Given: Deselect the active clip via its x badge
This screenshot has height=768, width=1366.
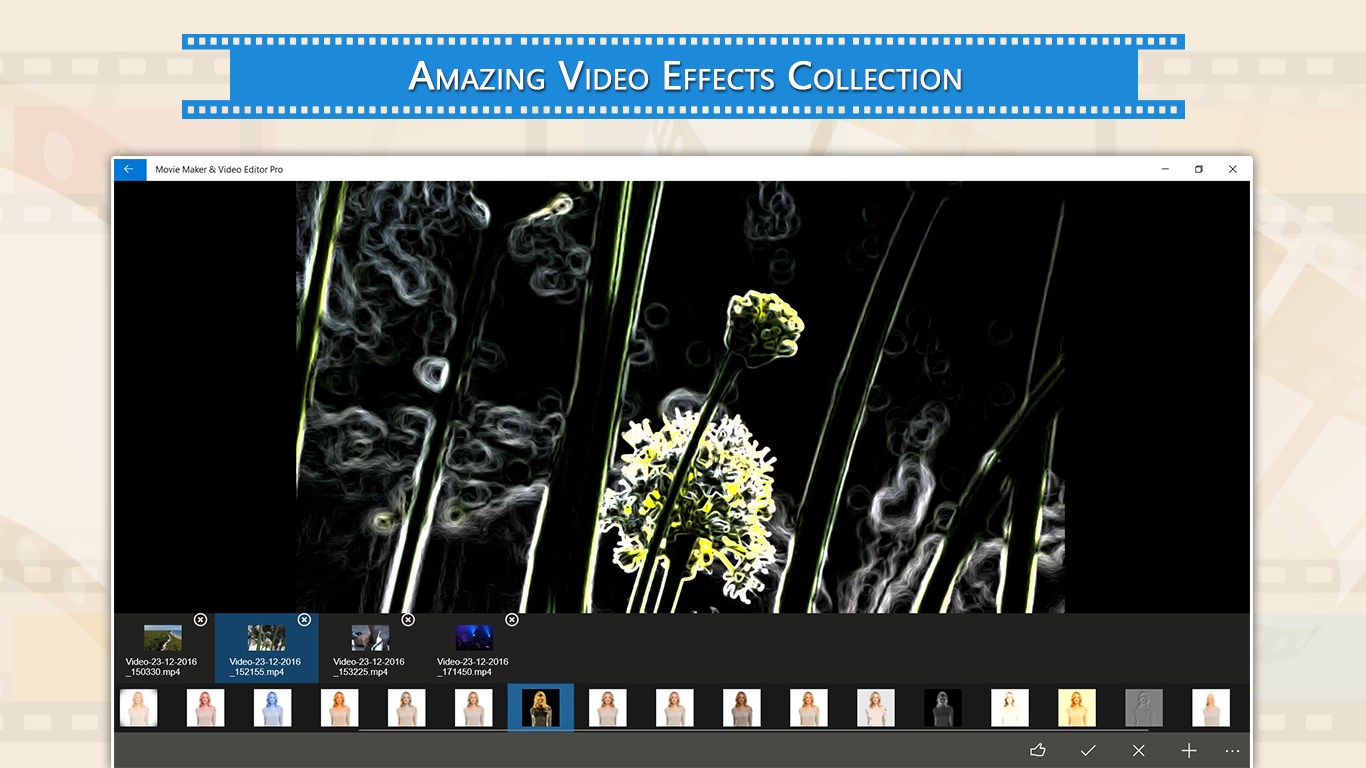Looking at the screenshot, I should coord(304,620).
